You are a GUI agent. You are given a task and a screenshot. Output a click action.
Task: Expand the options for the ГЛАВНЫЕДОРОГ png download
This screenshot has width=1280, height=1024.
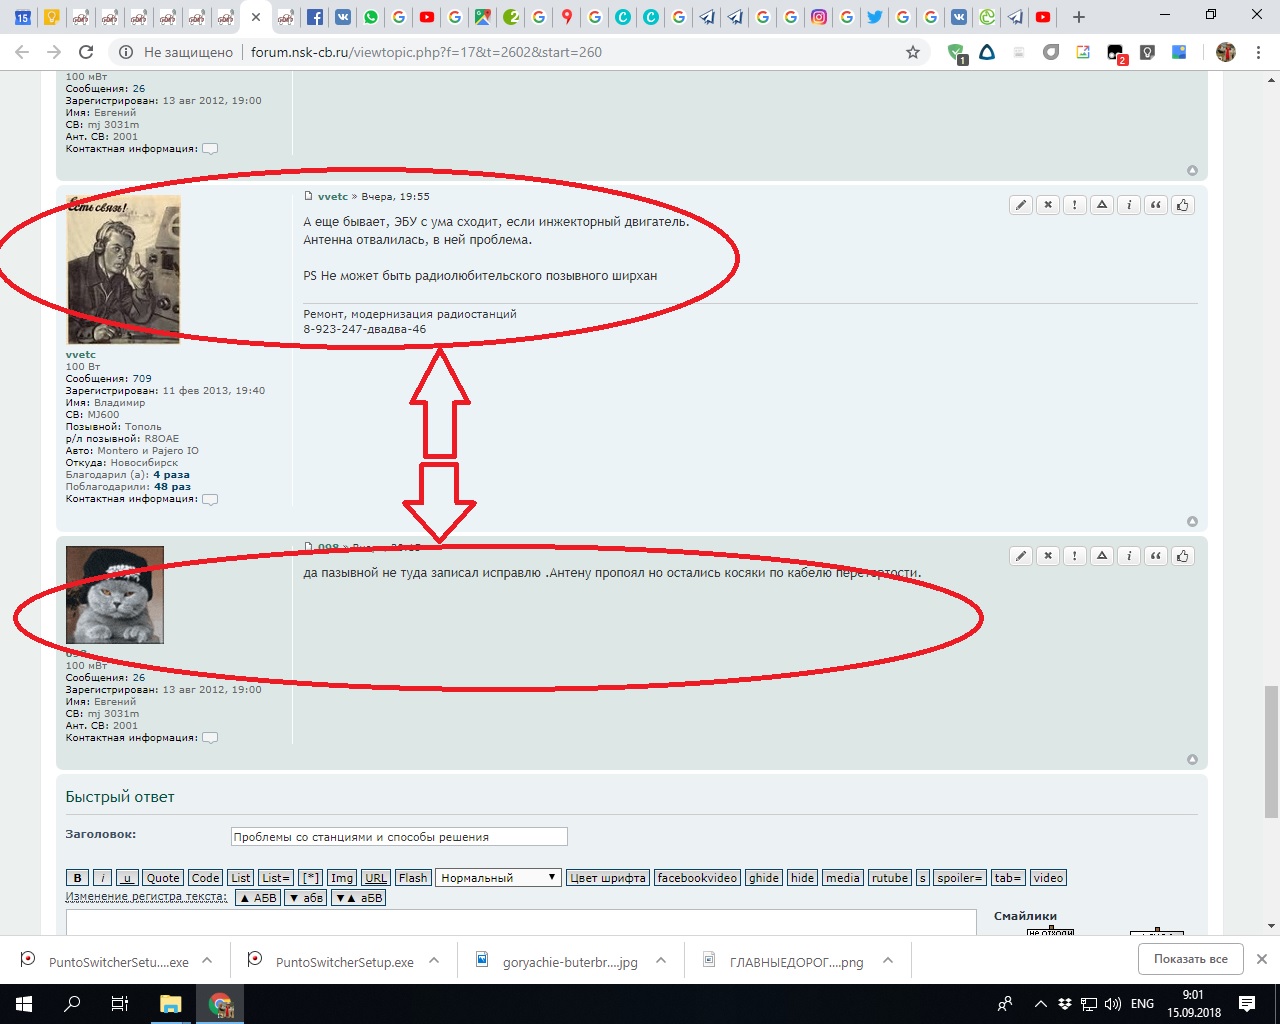point(888,960)
